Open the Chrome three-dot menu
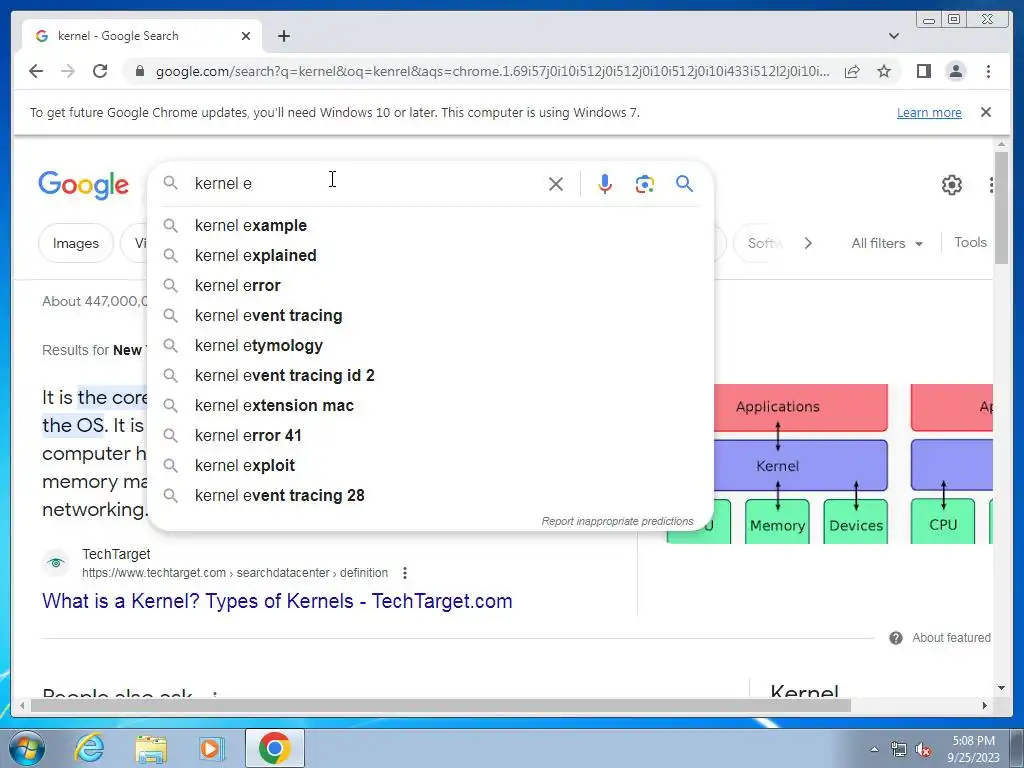The width and height of the screenshot is (1024, 768). 988,71
